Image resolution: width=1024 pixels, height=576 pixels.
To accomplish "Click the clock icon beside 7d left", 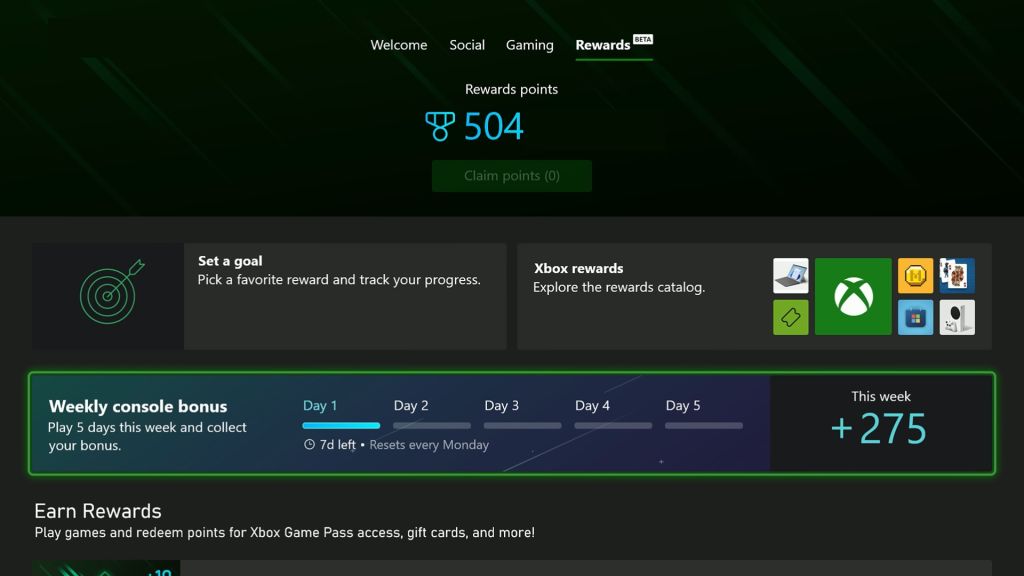I will 310,445.
